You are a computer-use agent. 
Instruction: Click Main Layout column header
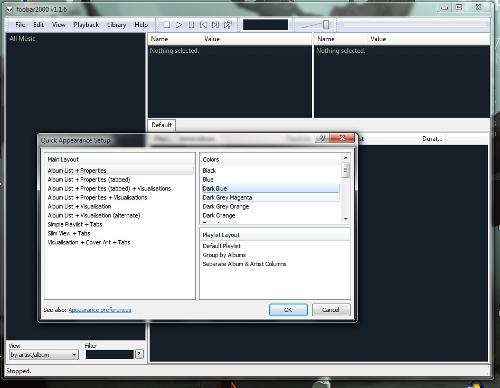(x=120, y=160)
